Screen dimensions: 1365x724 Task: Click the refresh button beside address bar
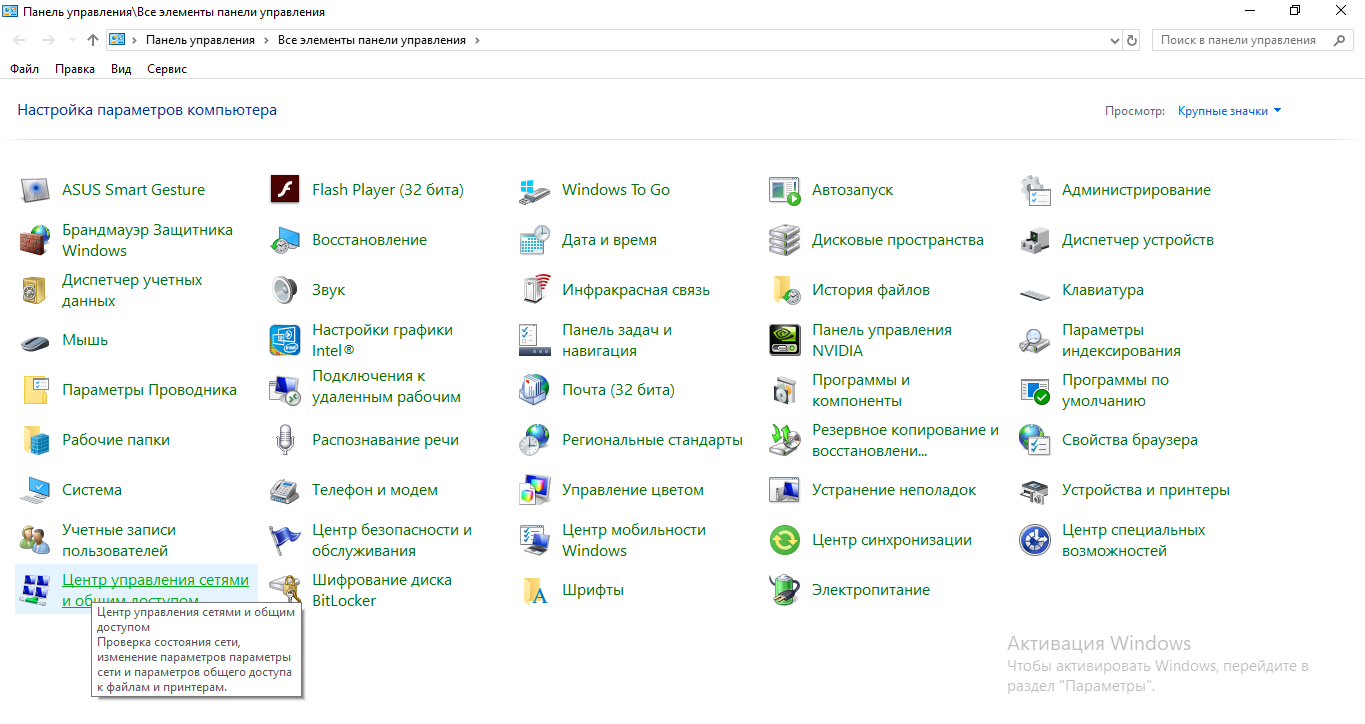pos(1132,41)
